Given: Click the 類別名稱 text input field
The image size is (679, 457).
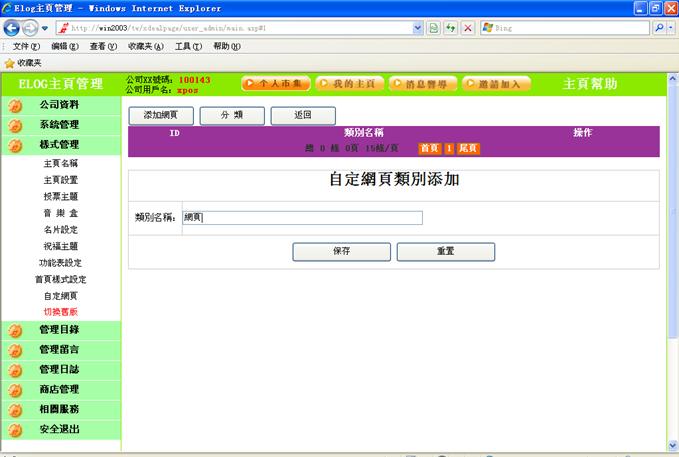Looking at the screenshot, I should tap(302, 217).
